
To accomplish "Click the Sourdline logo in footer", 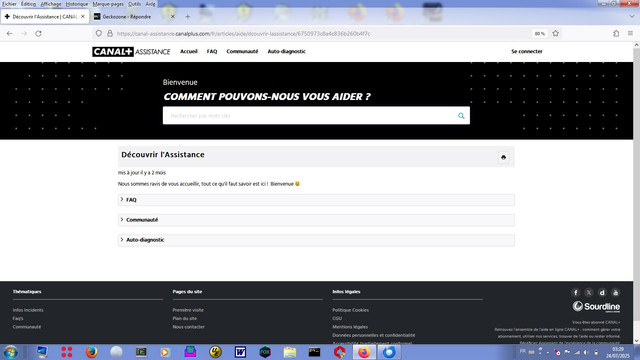I will tap(596, 307).
